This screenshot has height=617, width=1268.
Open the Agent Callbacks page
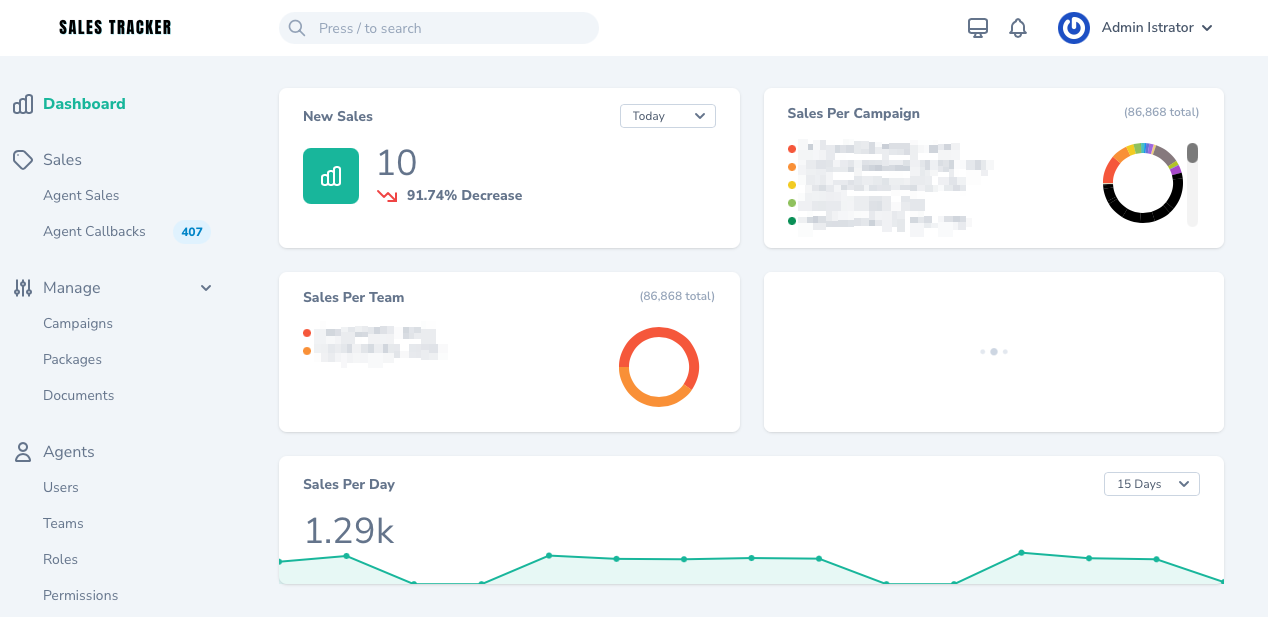94,231
